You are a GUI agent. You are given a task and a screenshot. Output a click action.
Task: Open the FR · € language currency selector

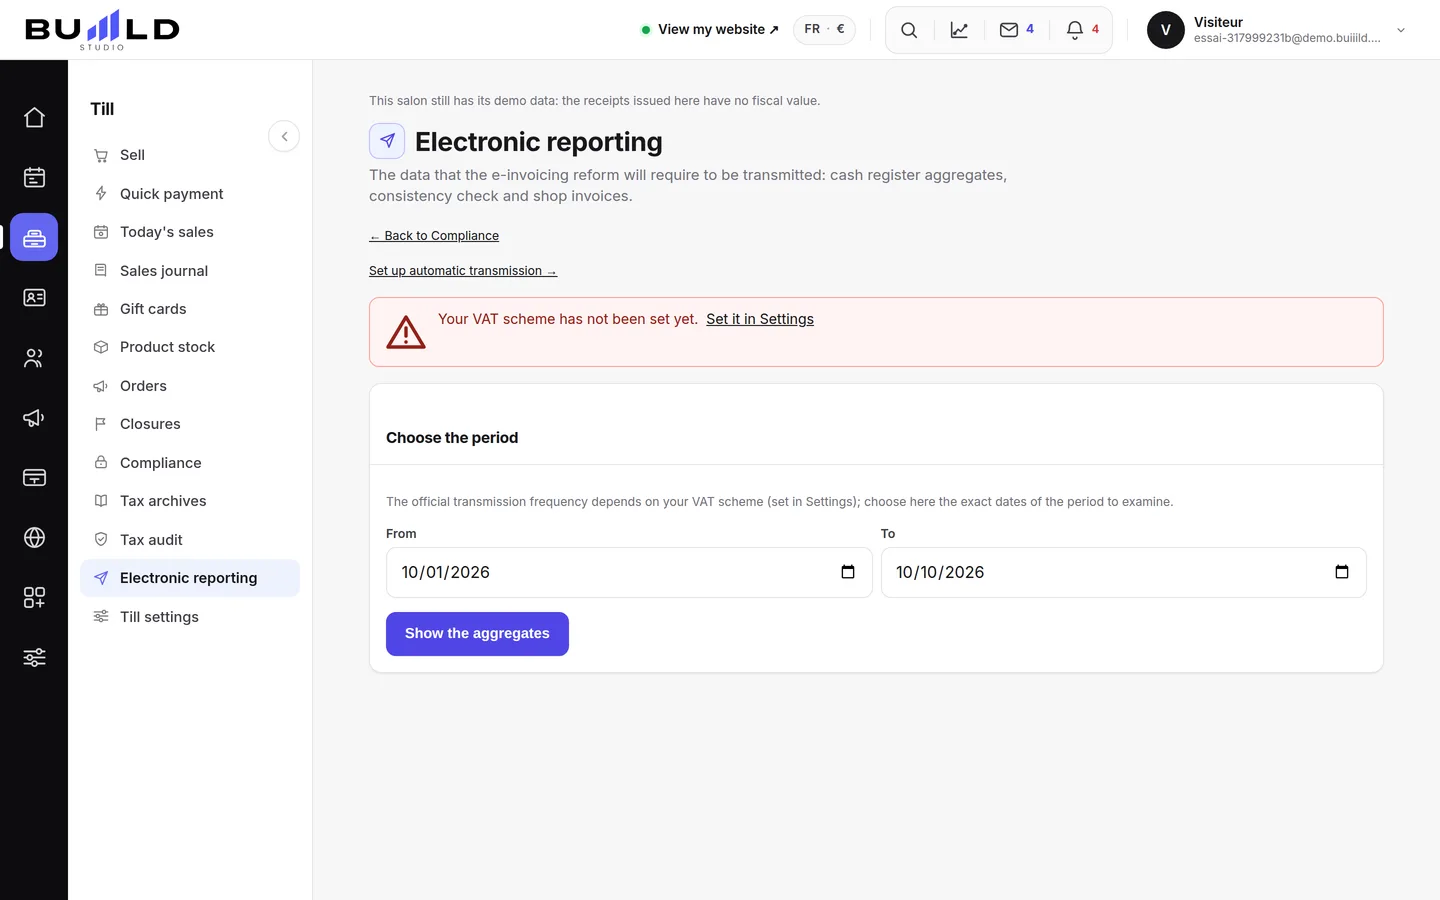tap(824, 29)
